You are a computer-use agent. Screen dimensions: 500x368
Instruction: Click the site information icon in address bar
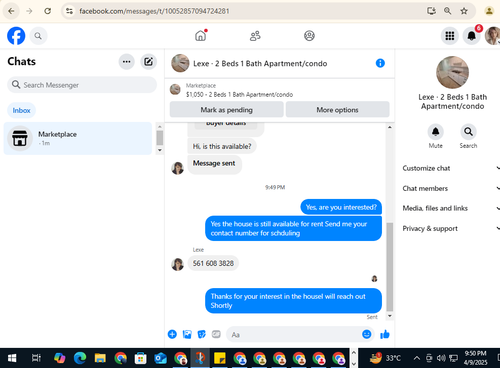click(x=69, y=11)
